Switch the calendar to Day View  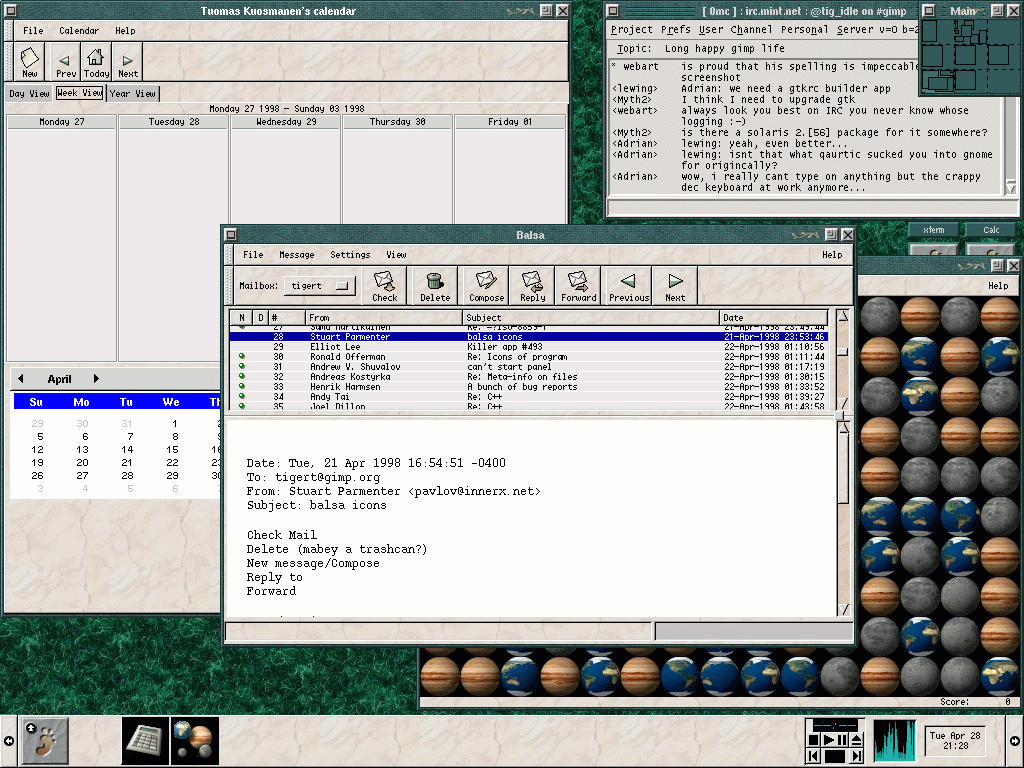29,93
